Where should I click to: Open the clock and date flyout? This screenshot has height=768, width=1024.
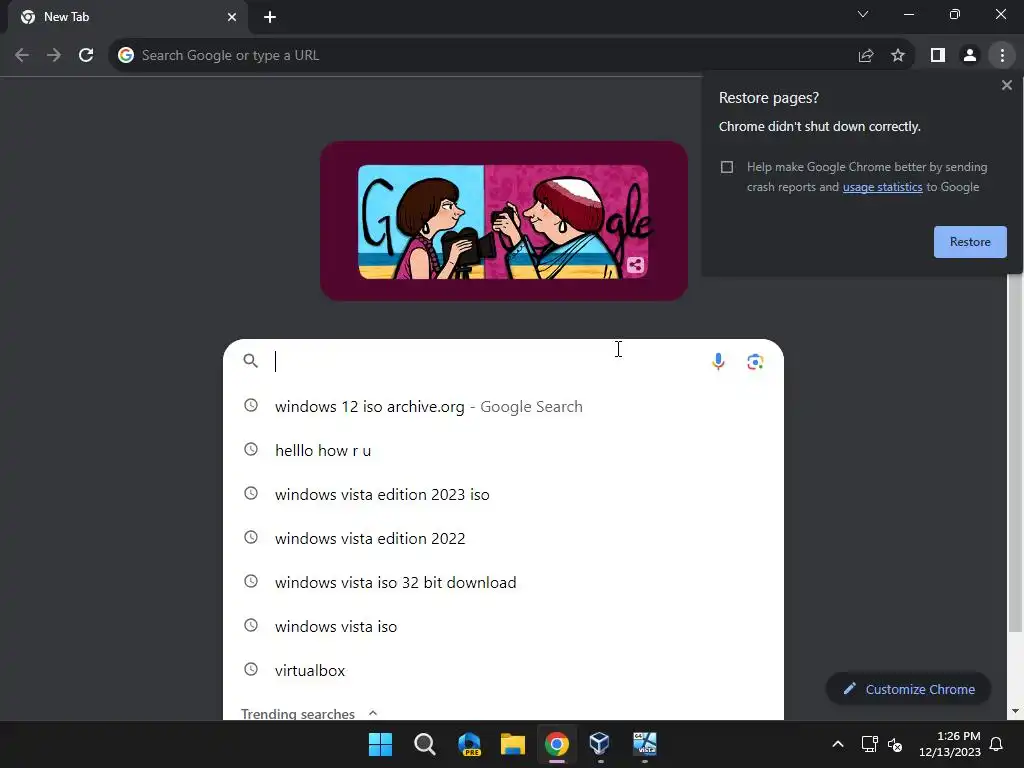950,744
